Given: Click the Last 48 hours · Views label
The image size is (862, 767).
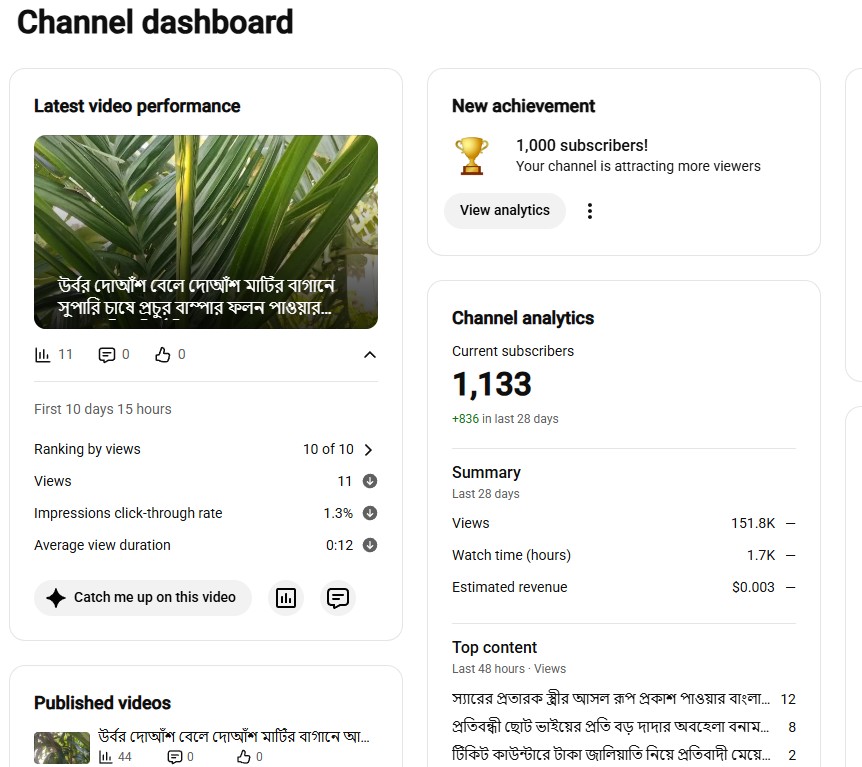Looking at the screenshot, I should tap(509, 669).
